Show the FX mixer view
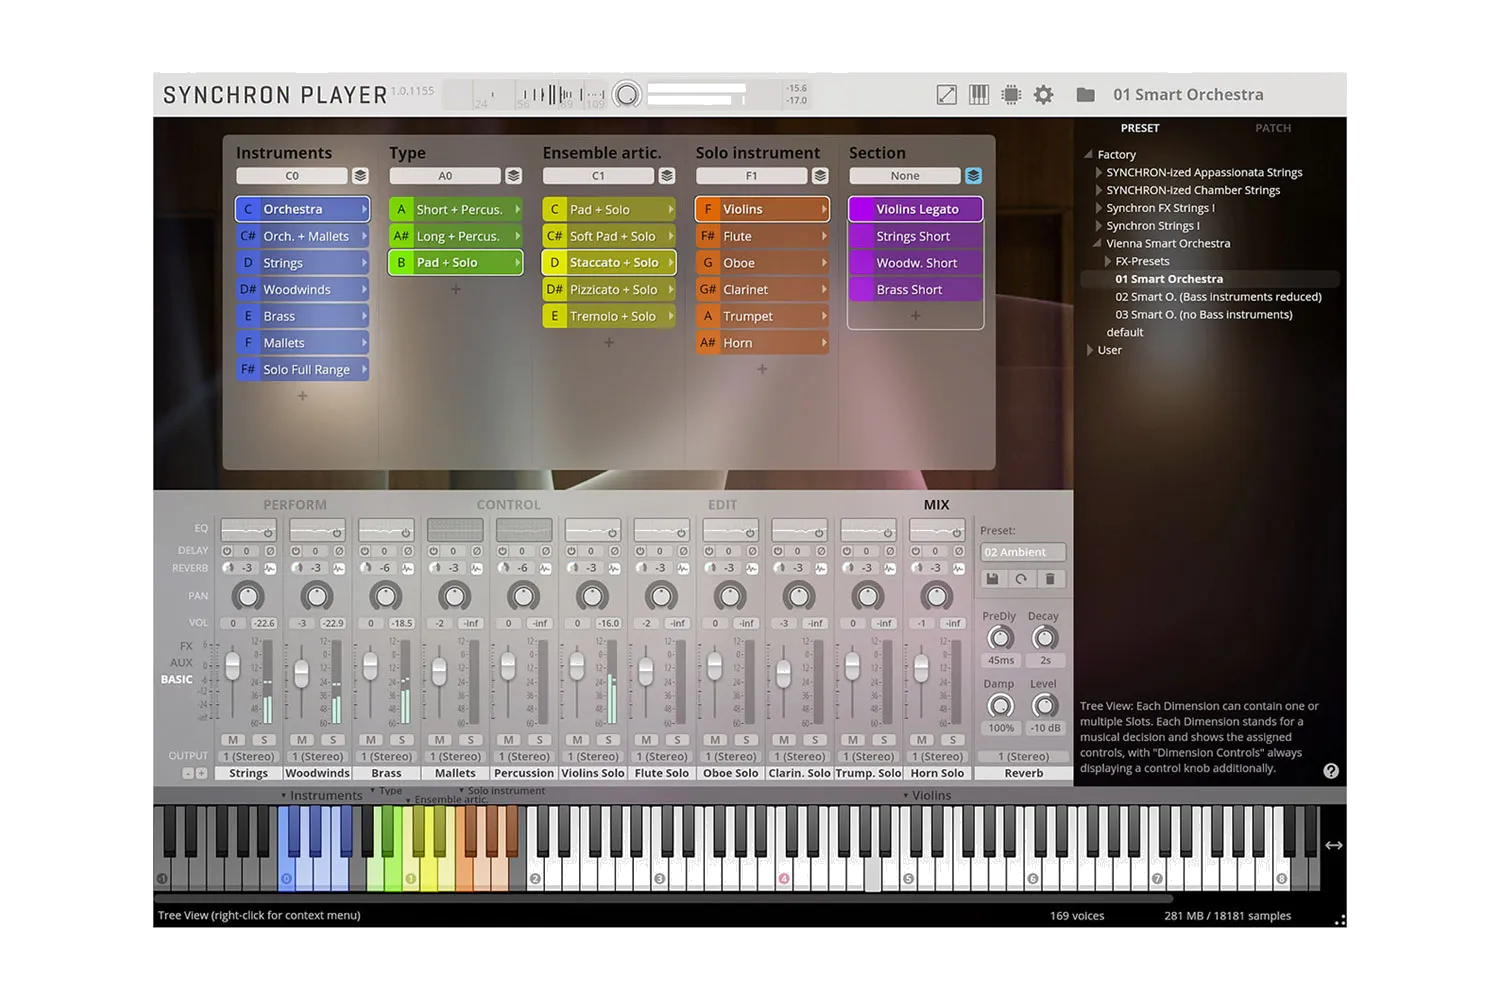The height and width of the screenshot is (1000, 1500). [x=186, y=646]
